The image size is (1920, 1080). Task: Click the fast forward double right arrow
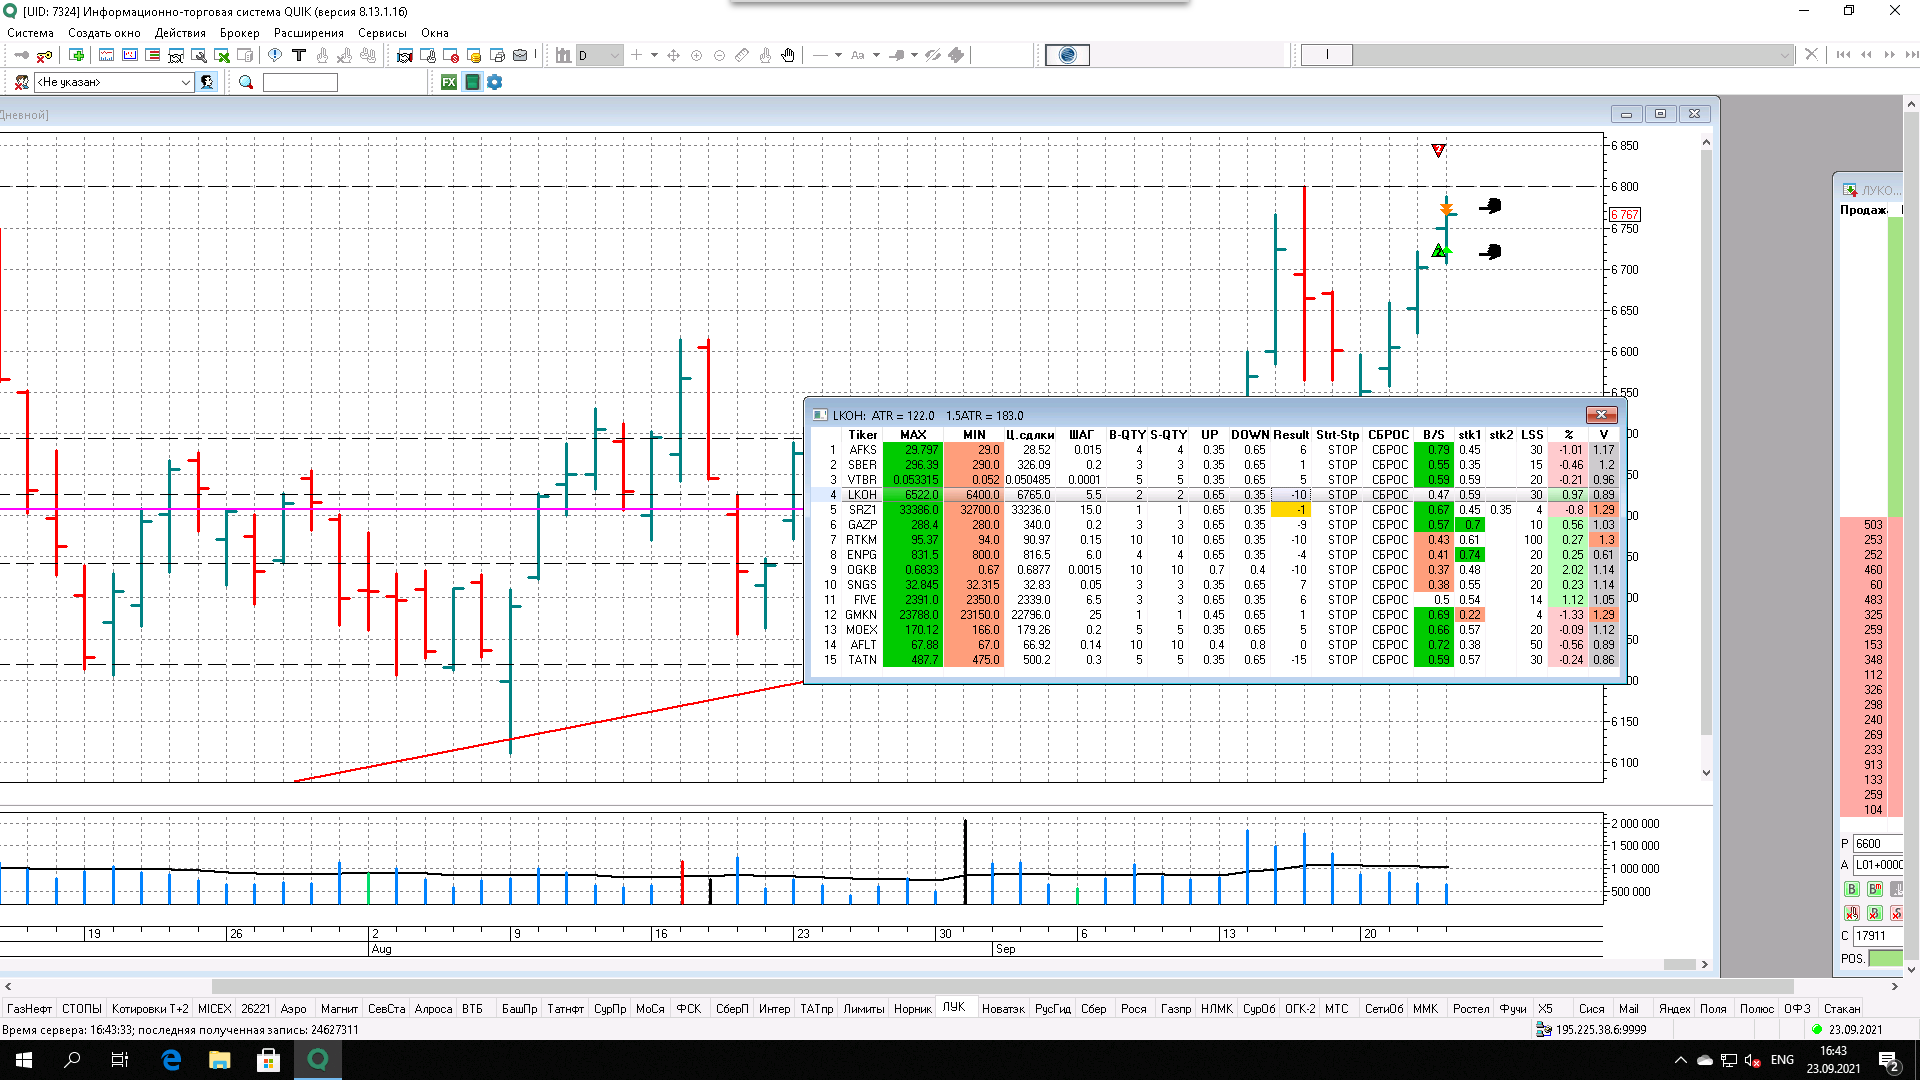tap(1889, 55)
